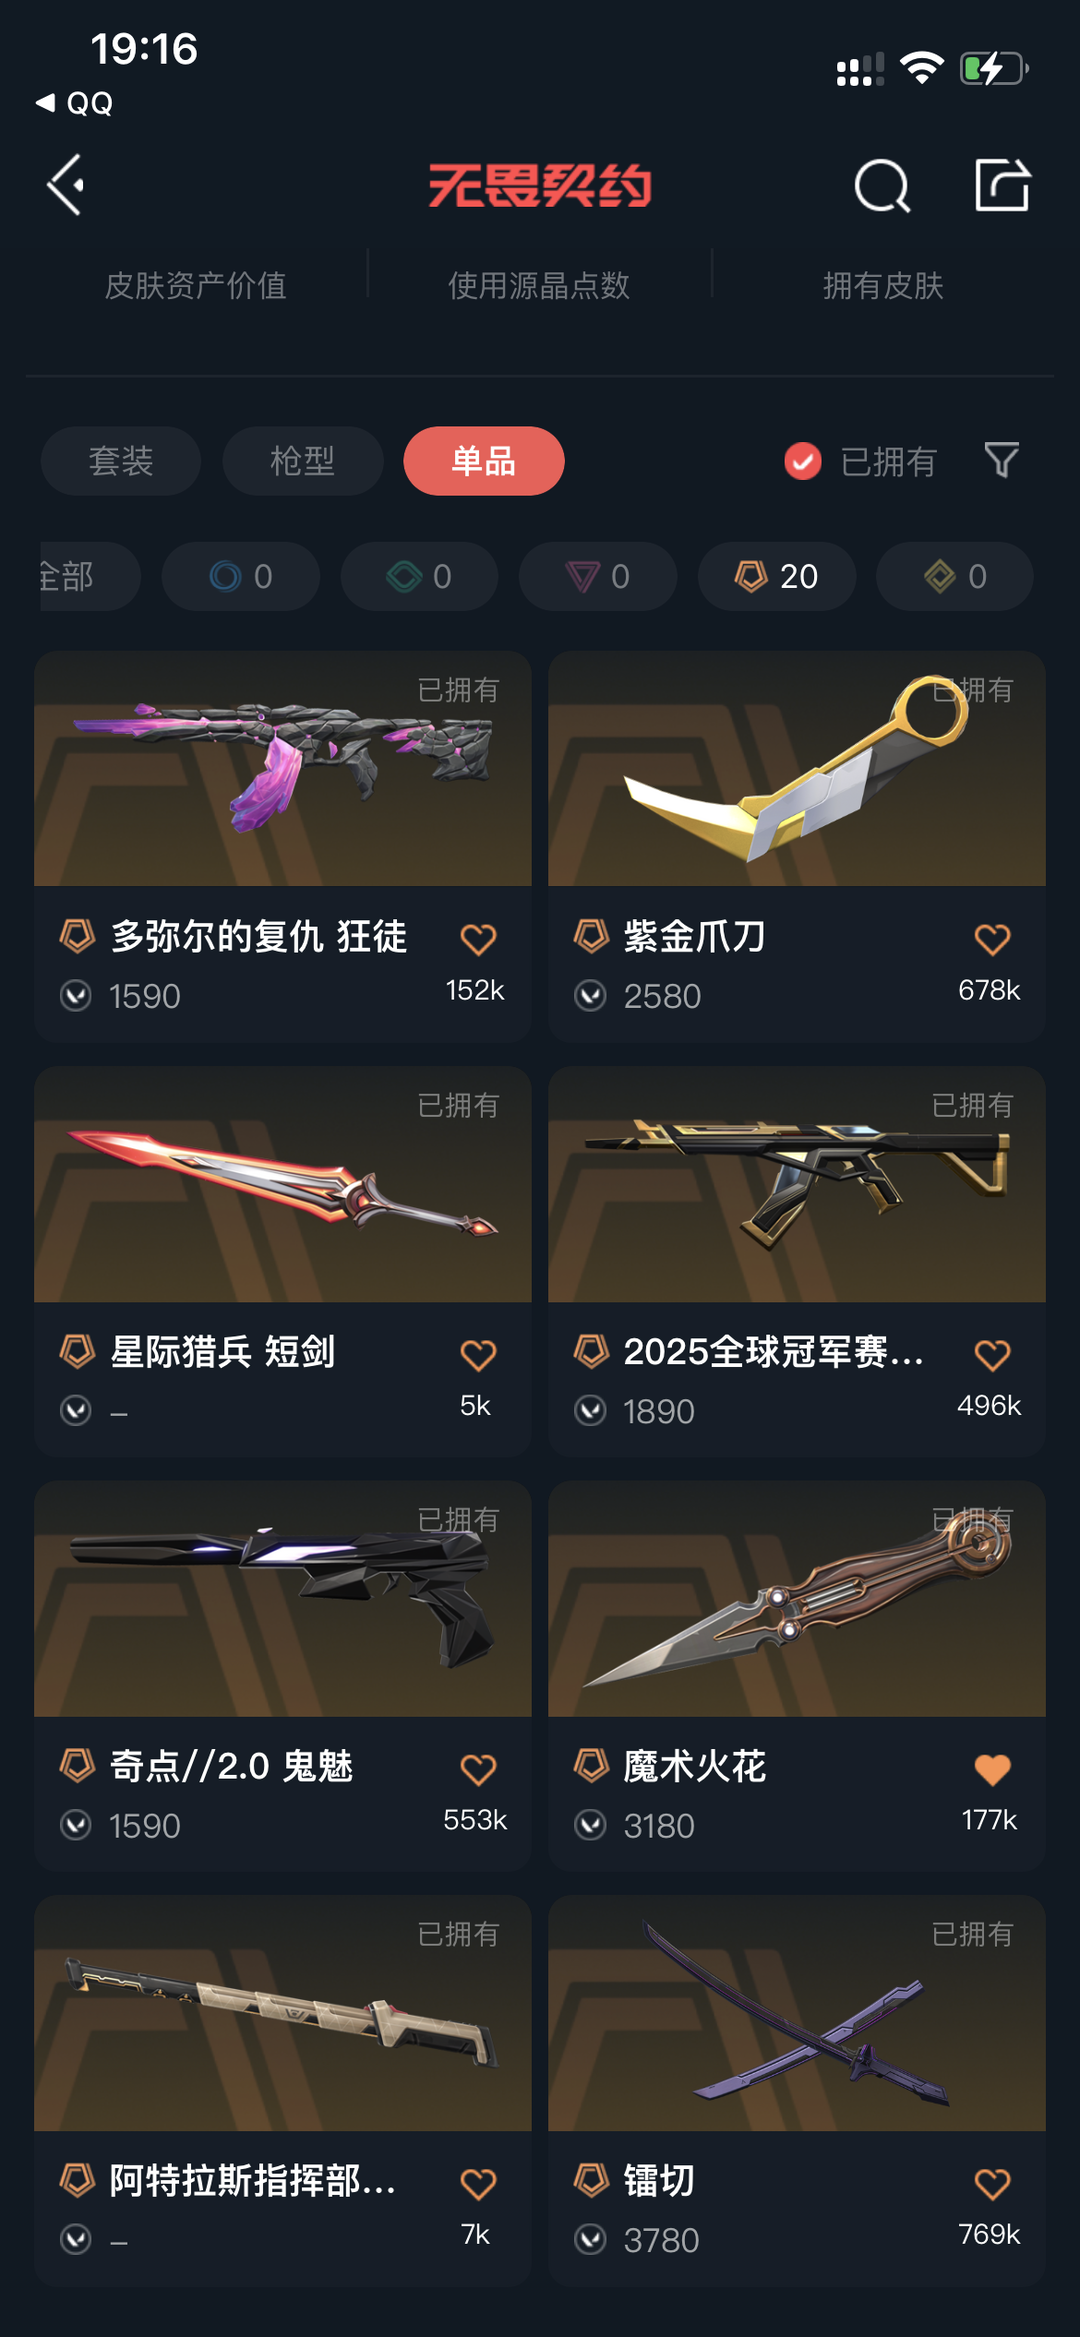
Task: Select the green diamond tier filter
Action: pyautogui.click(x=420, y=576)
